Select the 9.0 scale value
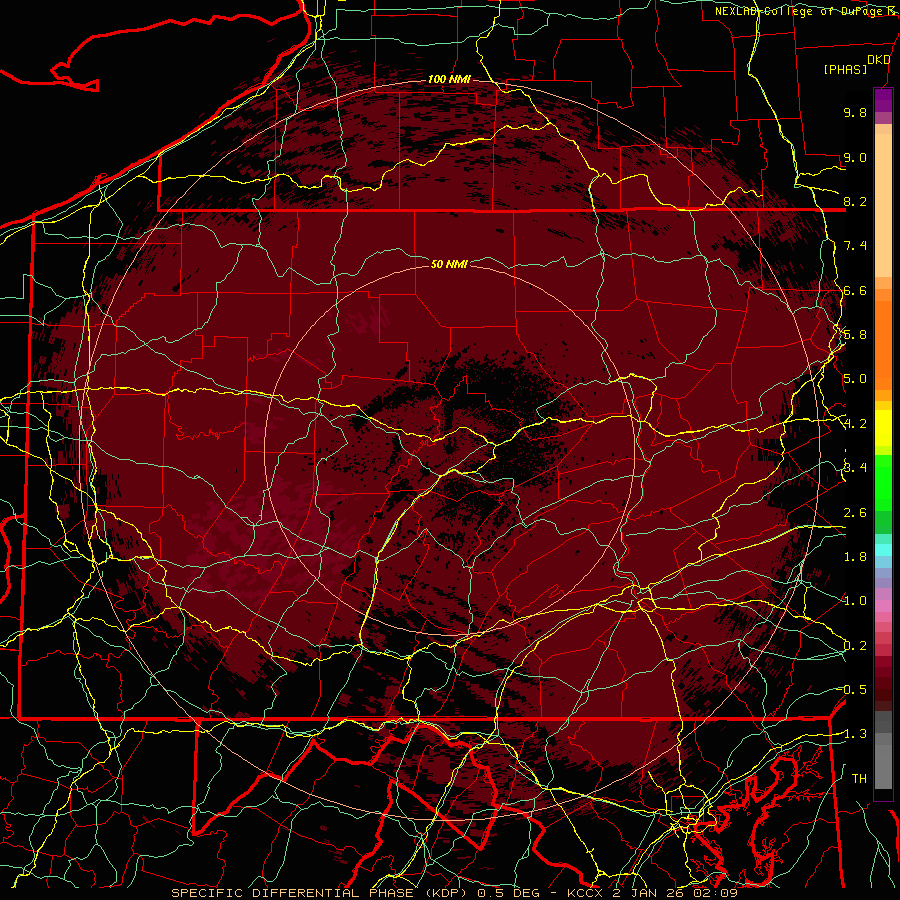900x900 pixels. (855, 157)
